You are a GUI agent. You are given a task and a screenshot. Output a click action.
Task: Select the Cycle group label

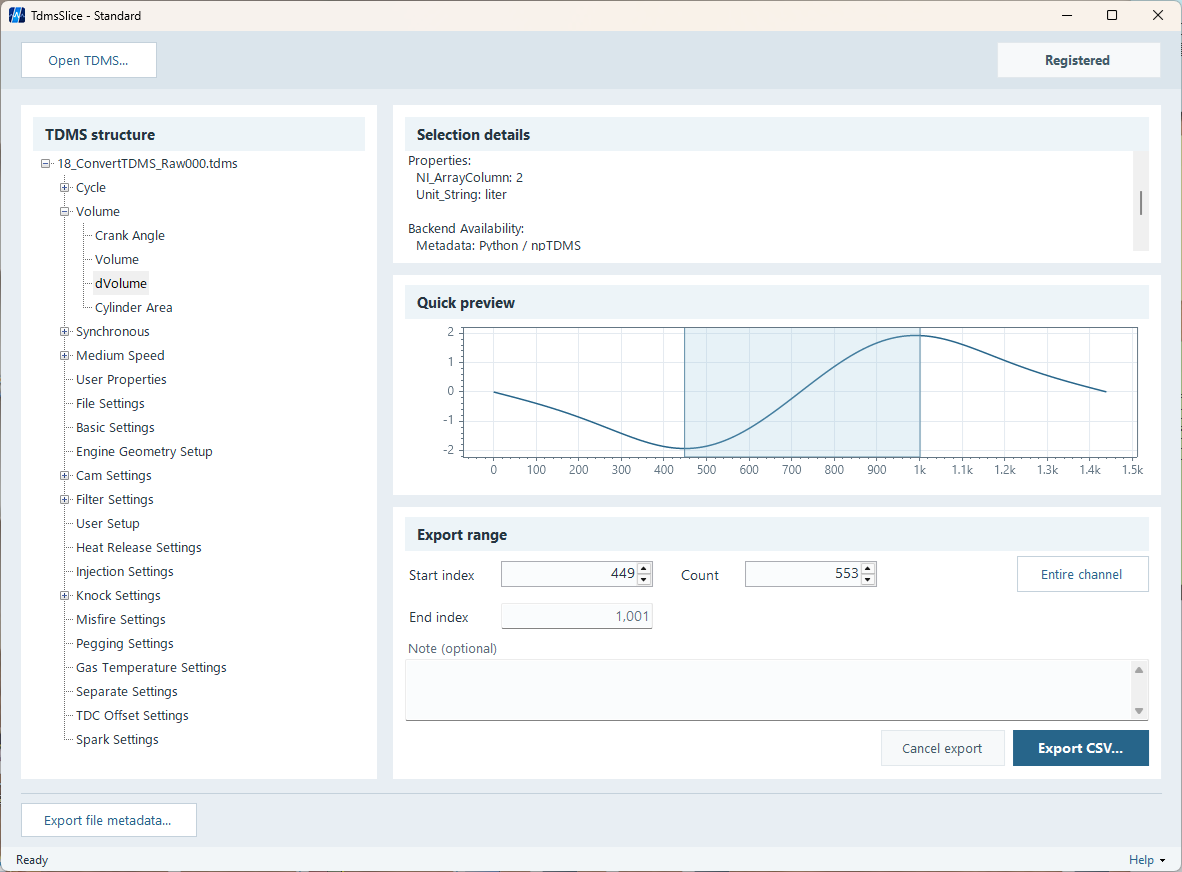tap(91, 188)
